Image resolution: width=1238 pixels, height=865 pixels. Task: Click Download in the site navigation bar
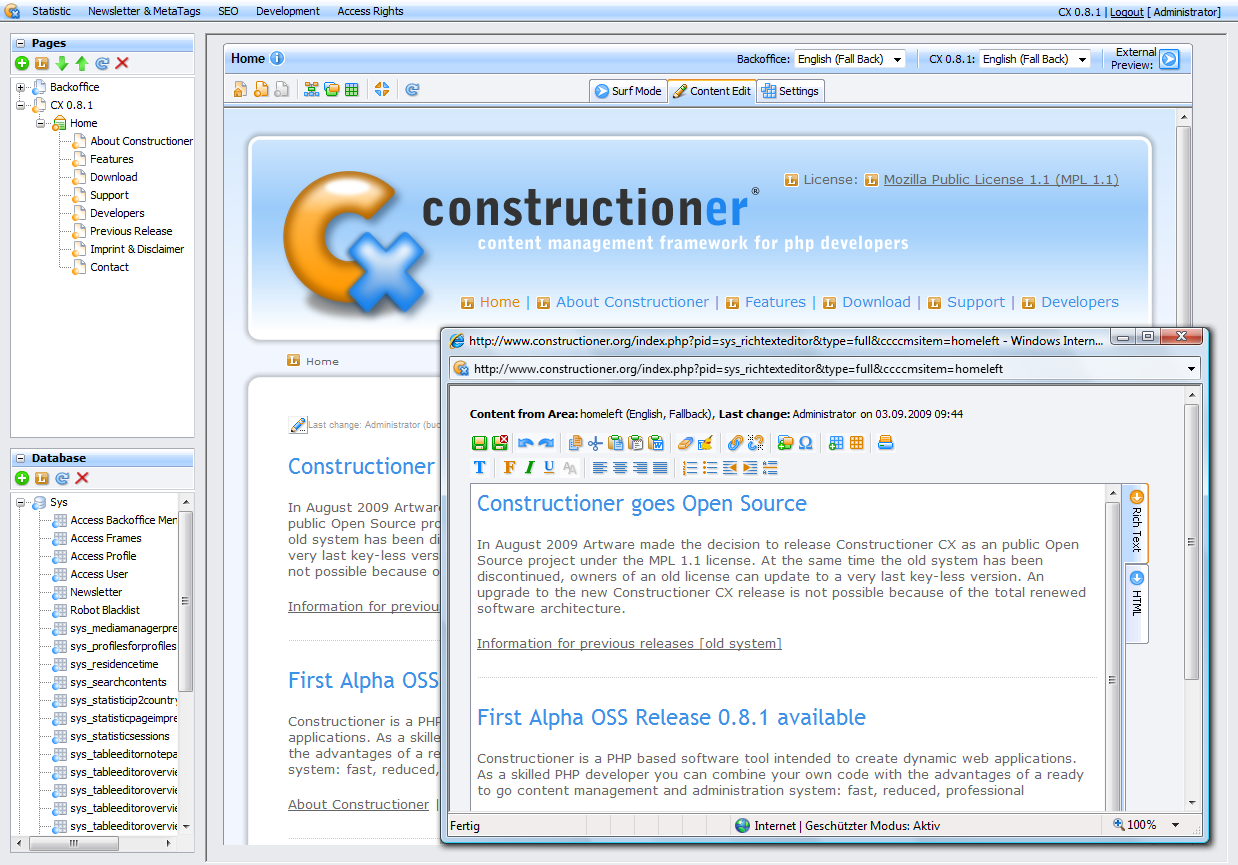click(x=876, y=302)
